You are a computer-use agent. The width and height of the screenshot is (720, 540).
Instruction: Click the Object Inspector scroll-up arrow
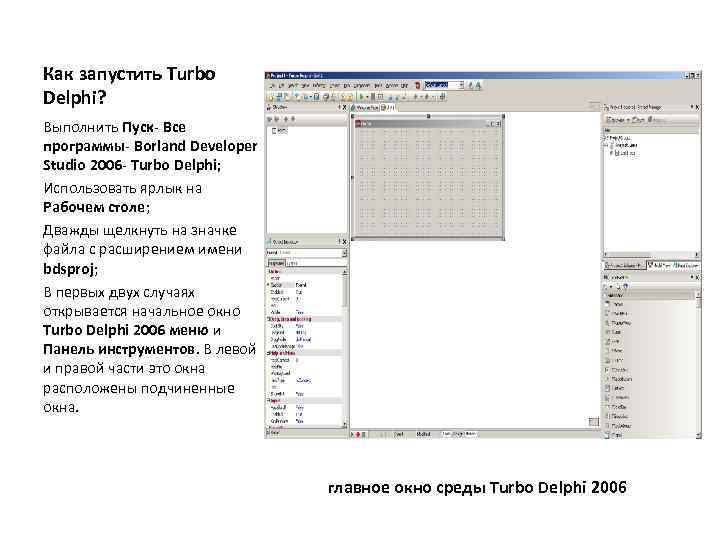(345, 272)
